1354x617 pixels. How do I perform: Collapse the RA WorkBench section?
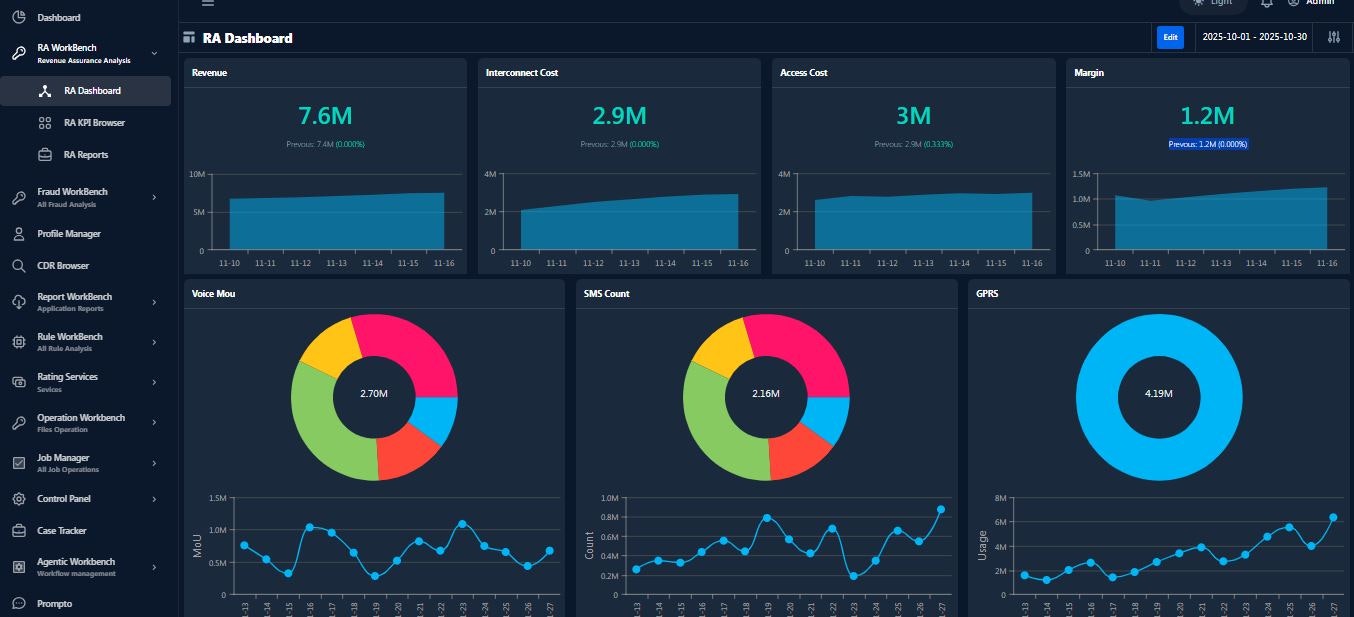point(154,50)
